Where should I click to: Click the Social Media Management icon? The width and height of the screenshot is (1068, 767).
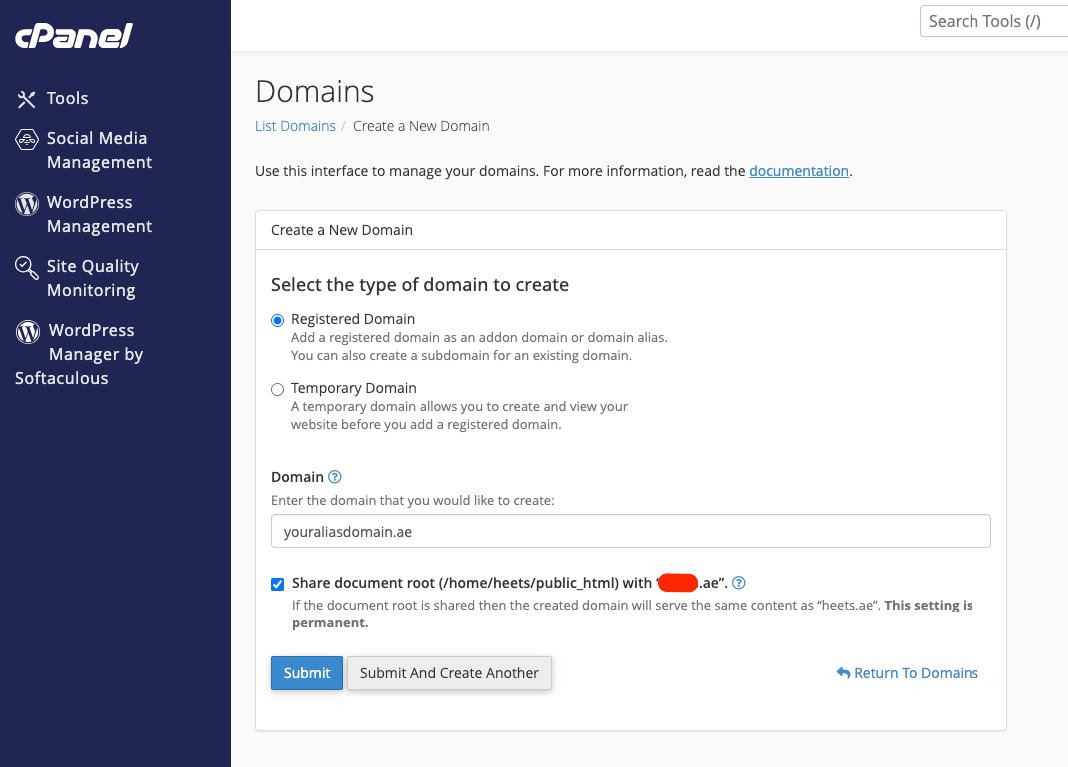pos(27,140)
